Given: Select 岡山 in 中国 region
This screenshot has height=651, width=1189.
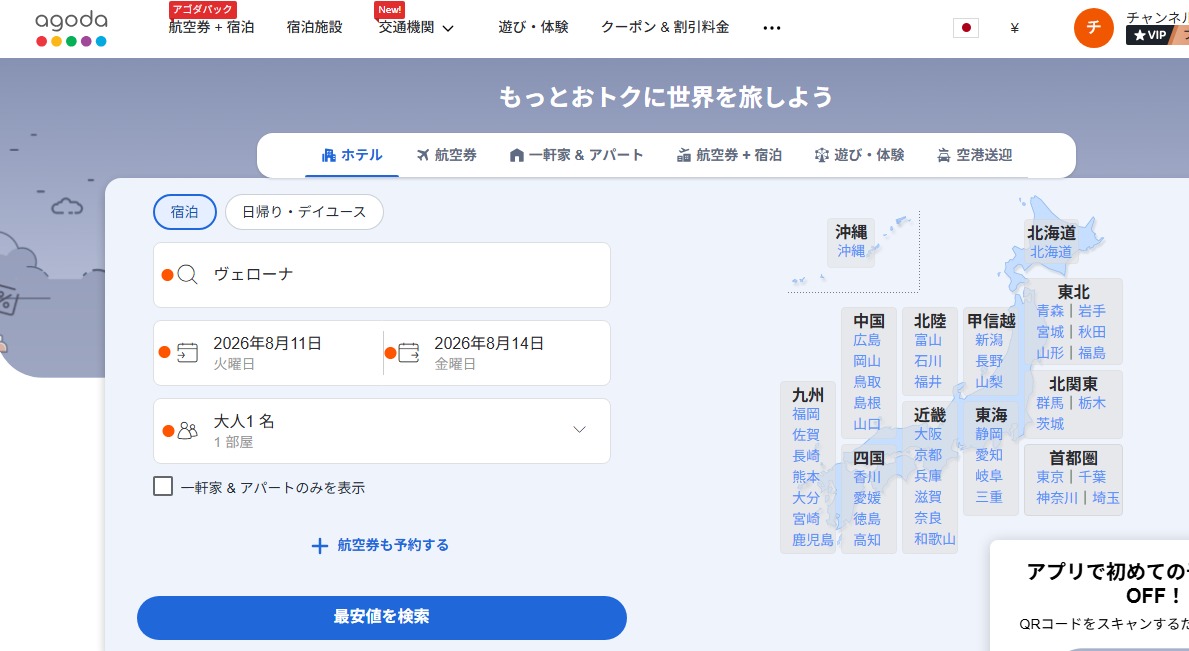Looking at the screenshot, I should (867, 361).
